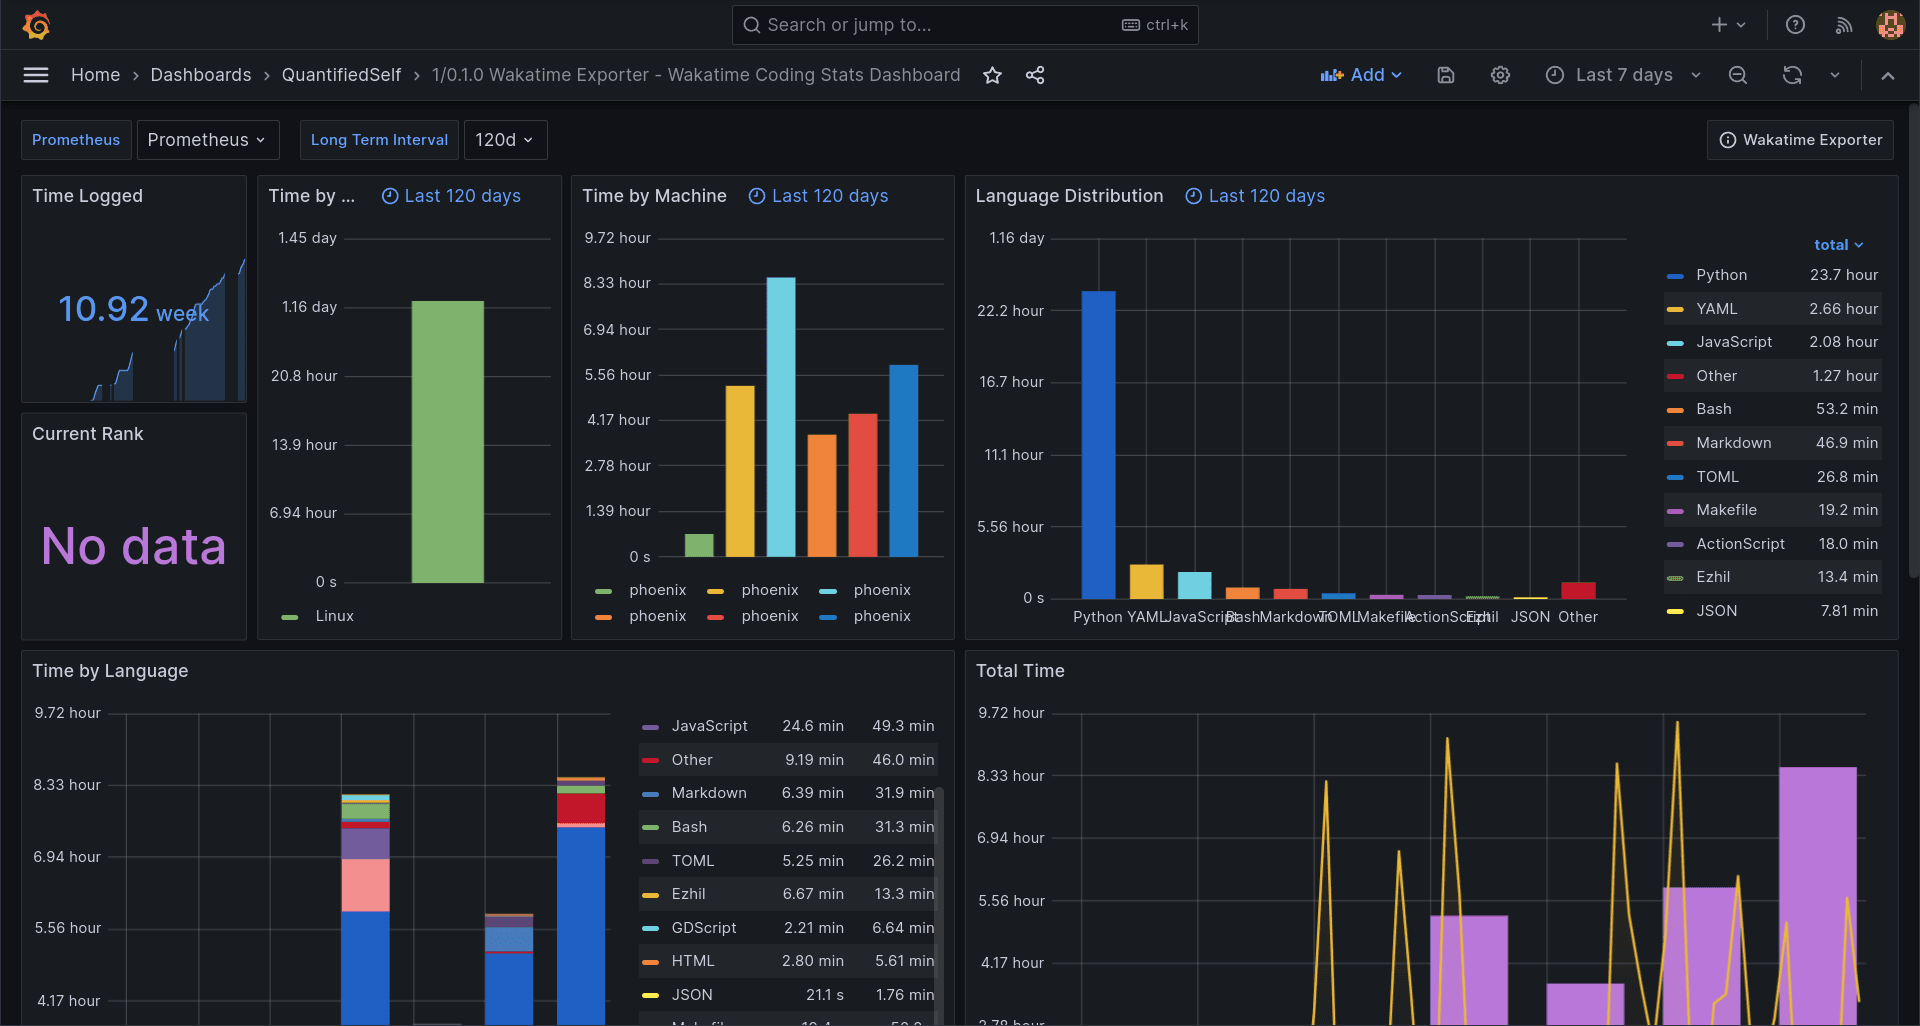Image resolution: width=1920 pixels, height=1026 pixels.
Task: Save the dashboard using the disk icon
Action: 1445,75
